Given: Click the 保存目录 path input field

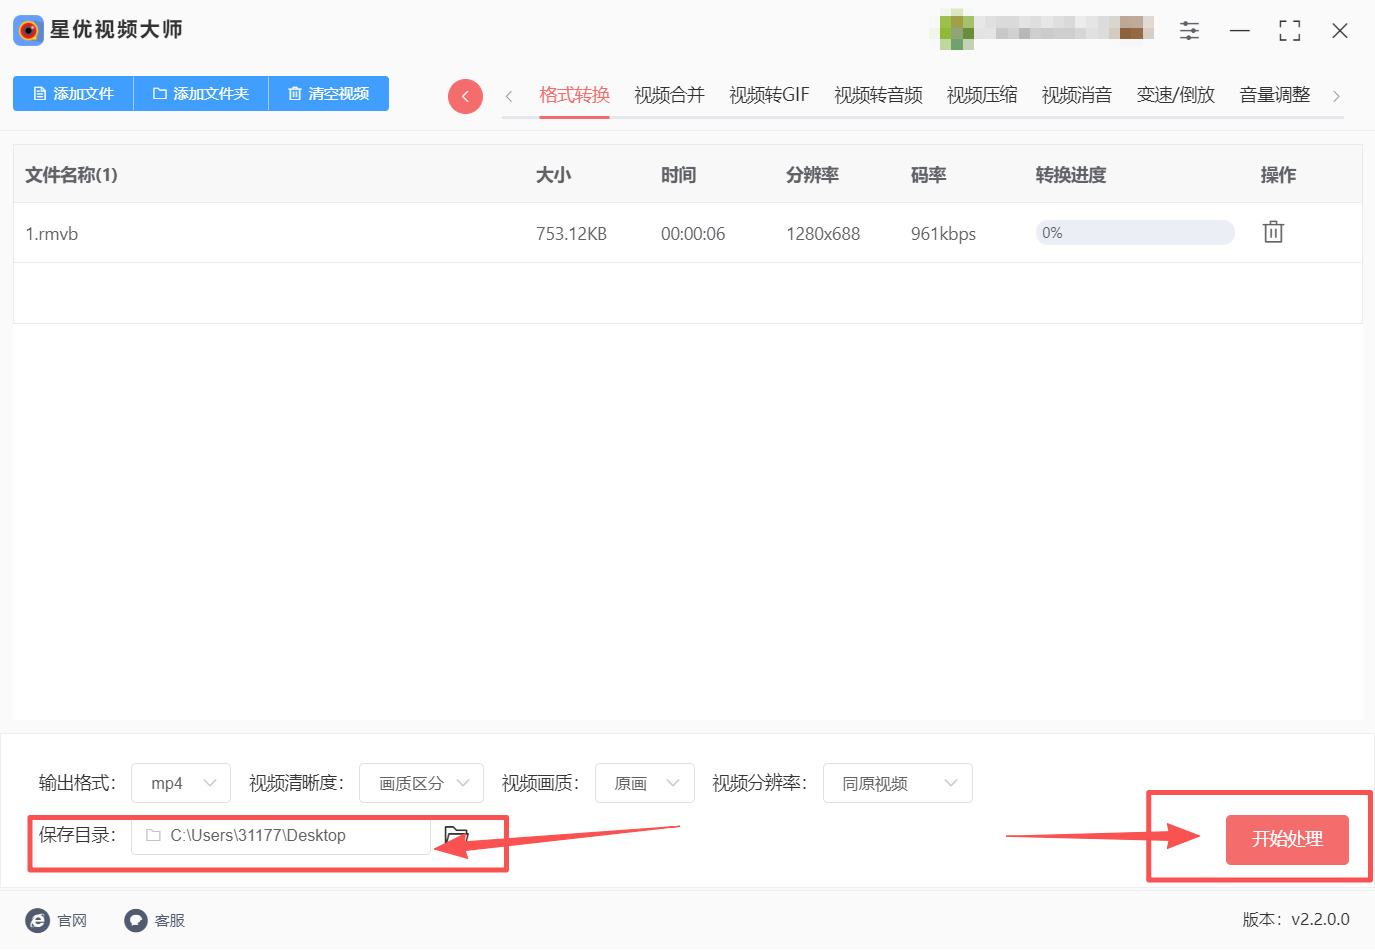Looking at the screenshot, I should click(x=281, y=835).
